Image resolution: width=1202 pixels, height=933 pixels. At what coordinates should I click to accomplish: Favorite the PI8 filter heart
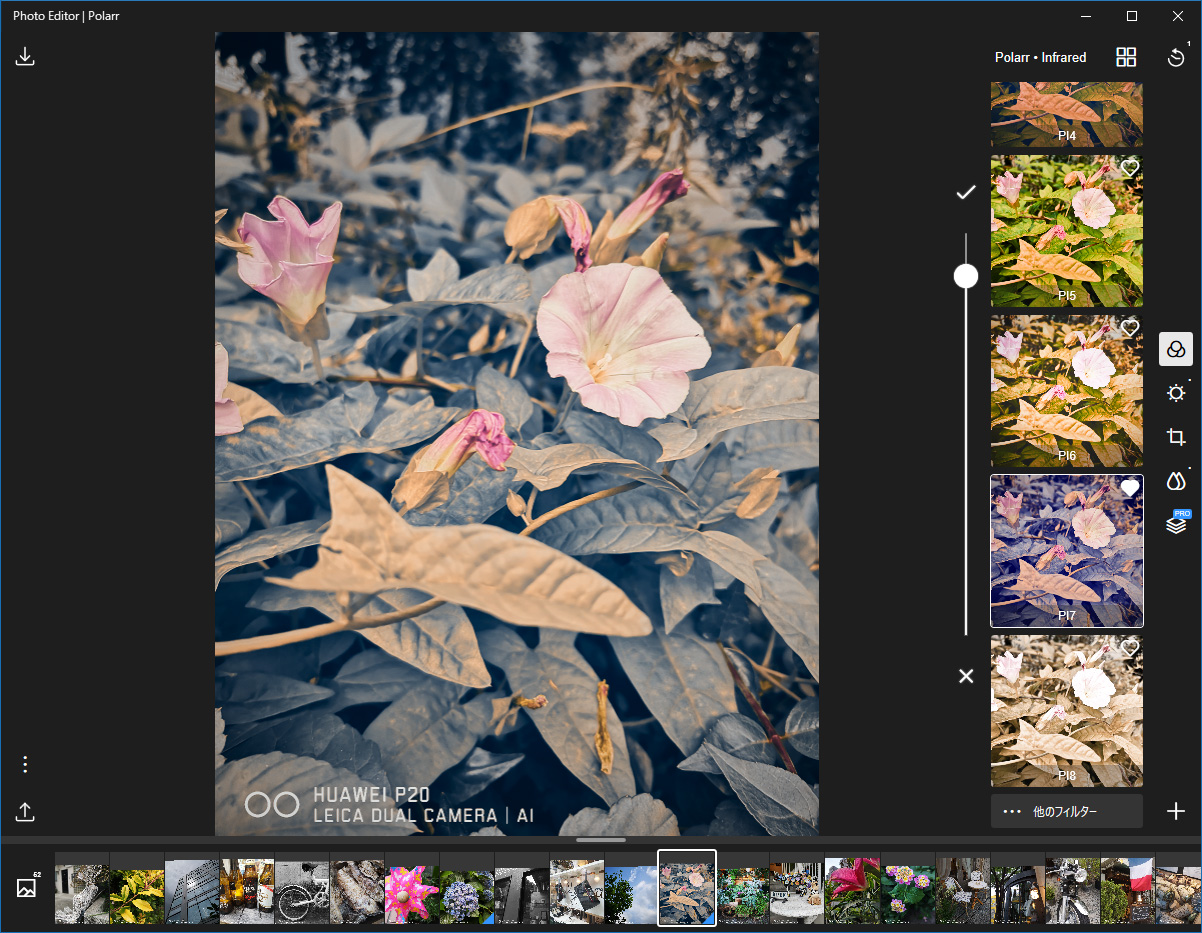pyautogui.click(x=1129, y=648)
